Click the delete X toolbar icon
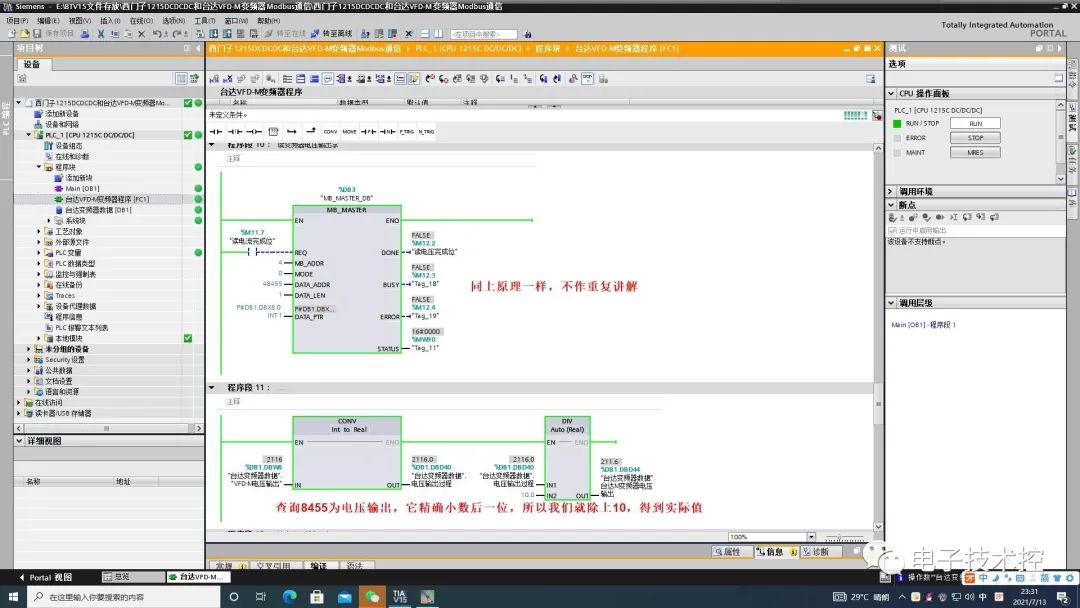This screenshot has height=608, width=1080. coord(141,34)
